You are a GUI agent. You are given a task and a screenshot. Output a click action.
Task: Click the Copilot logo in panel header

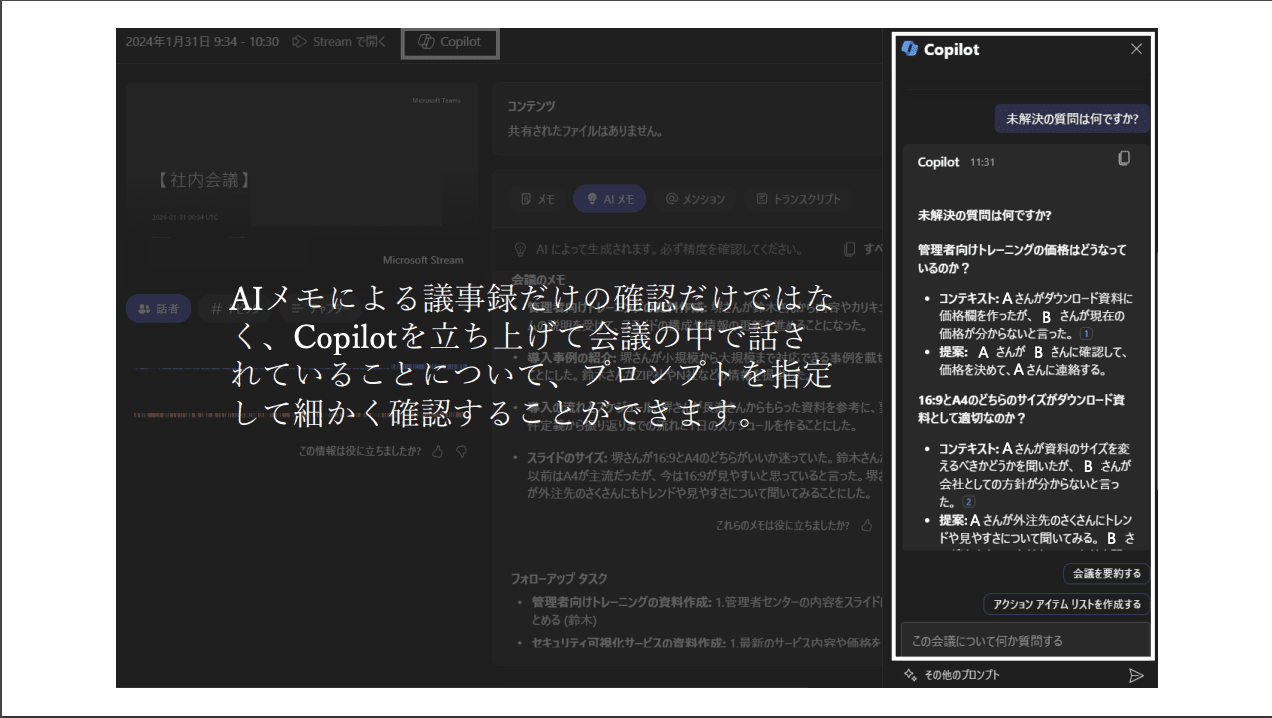click(909, 49)
